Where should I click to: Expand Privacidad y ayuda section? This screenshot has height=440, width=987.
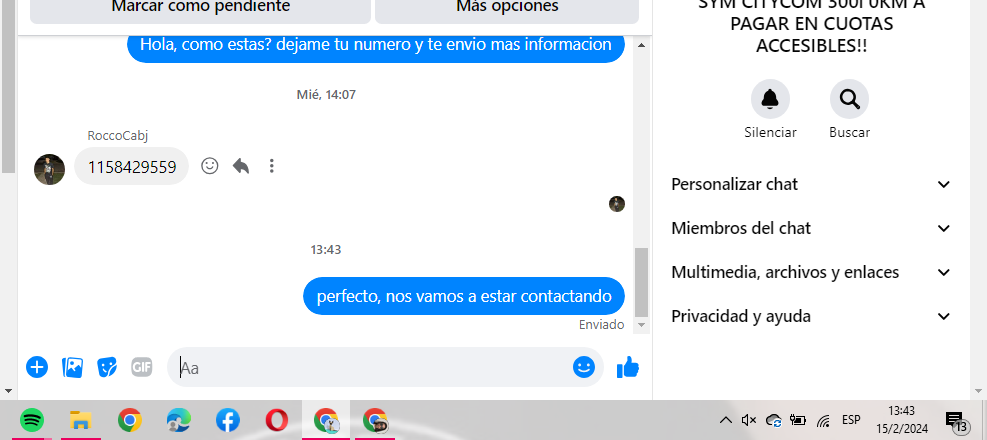(811, 316)
